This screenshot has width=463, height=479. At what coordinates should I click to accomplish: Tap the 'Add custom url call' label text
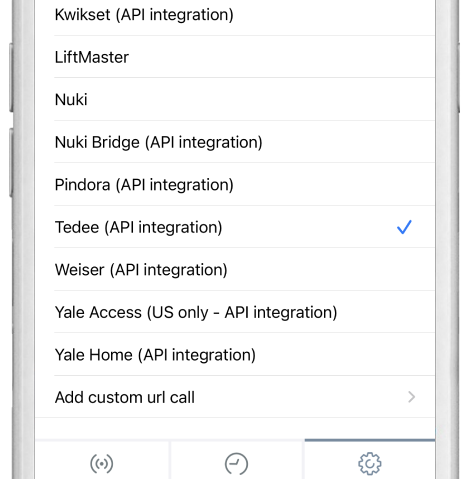coord(125,397)
